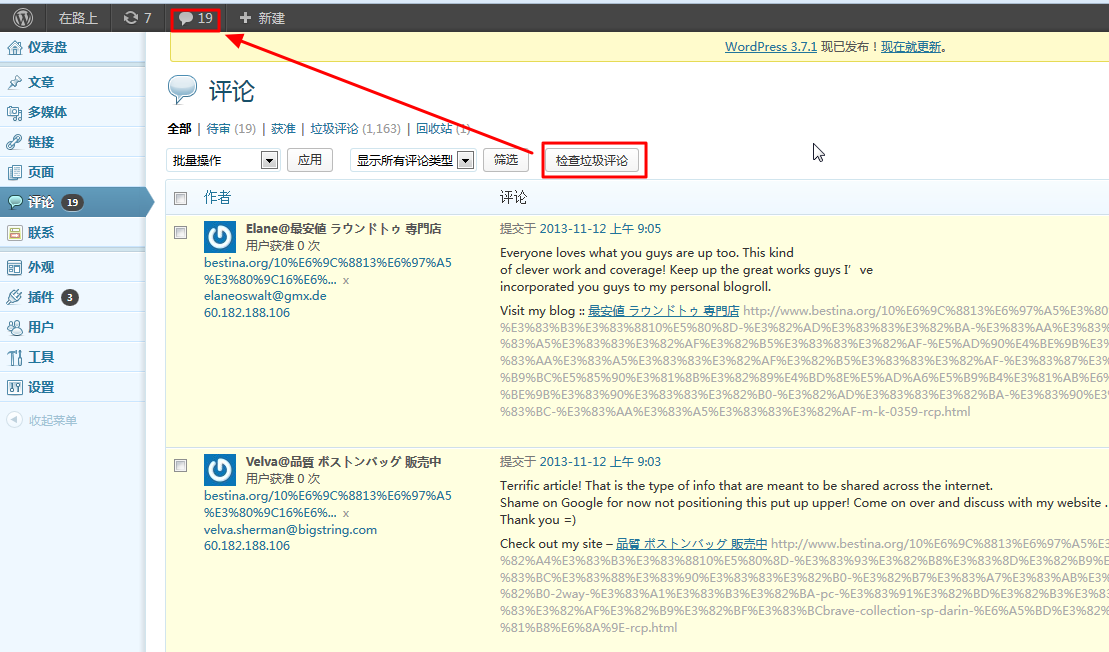Click the 筛选 filter button
Image resolution: width=1109 pixels, height=652 pixels.
506,160
